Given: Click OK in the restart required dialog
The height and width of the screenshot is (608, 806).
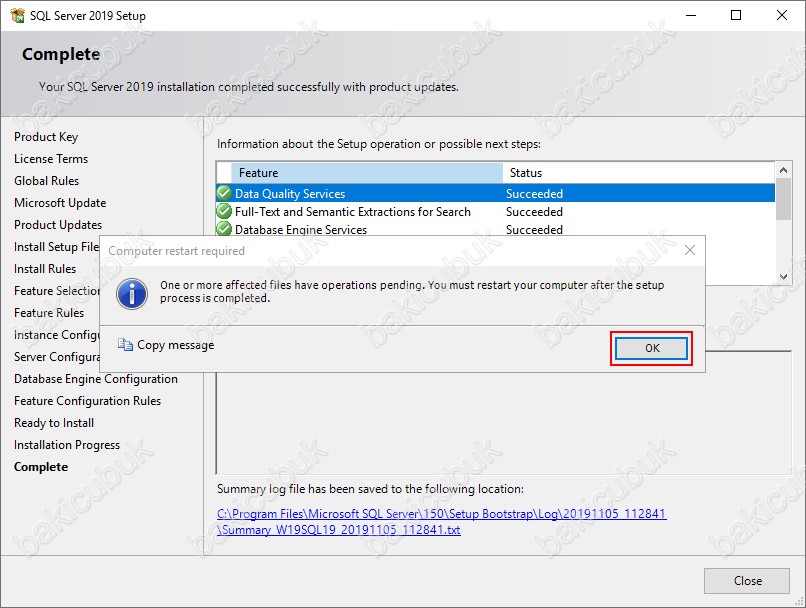Looking at the screenshot, I should (651, 348).
